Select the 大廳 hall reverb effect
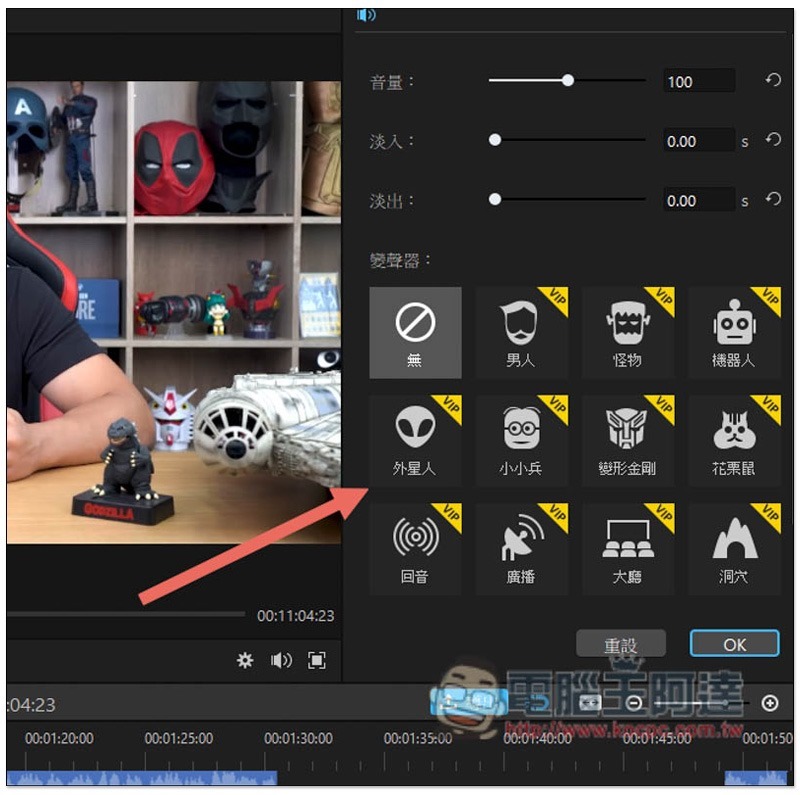Screen dimensions: 800x795 tap(627, 549)
